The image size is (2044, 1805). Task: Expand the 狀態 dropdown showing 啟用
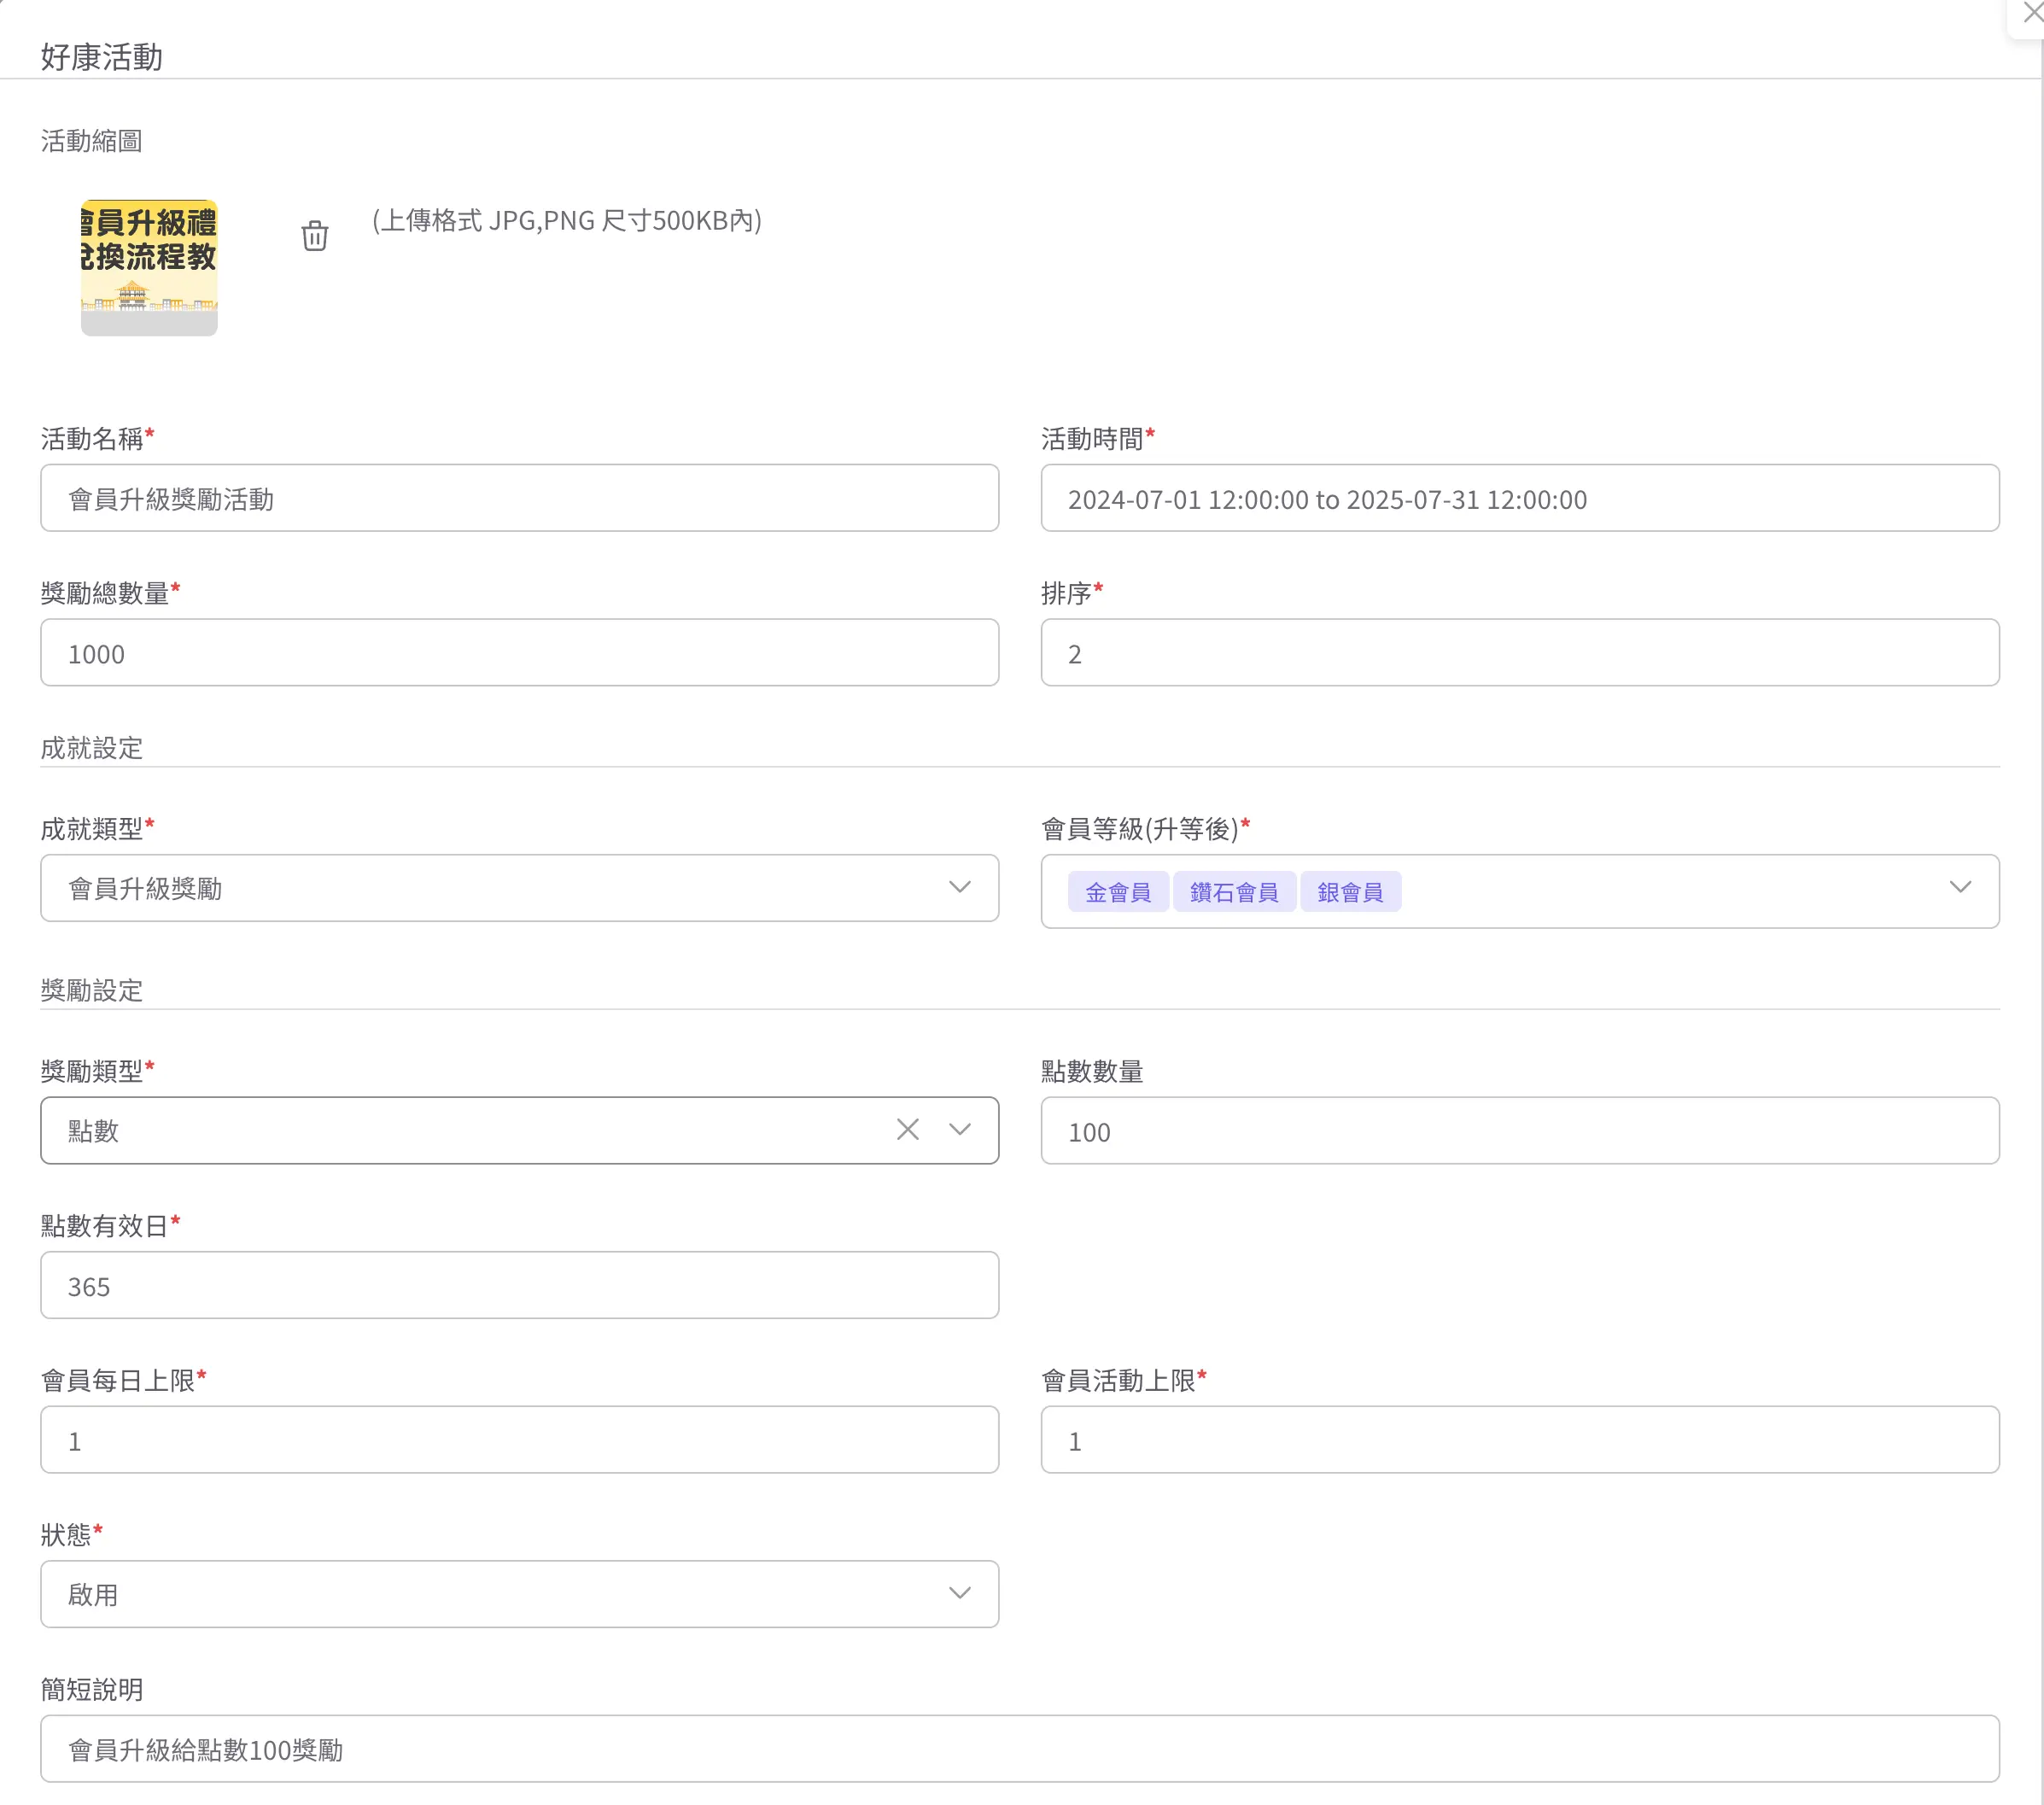[x=959, y=1594]
